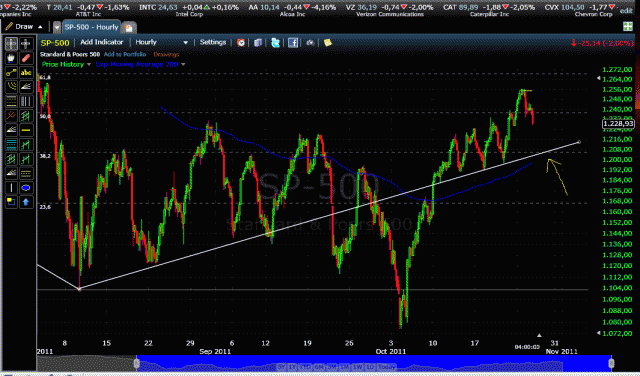Click the AA Alcoa Inc ticker
640x376 pixels.
pyautogui.click(x=292, y=10)
